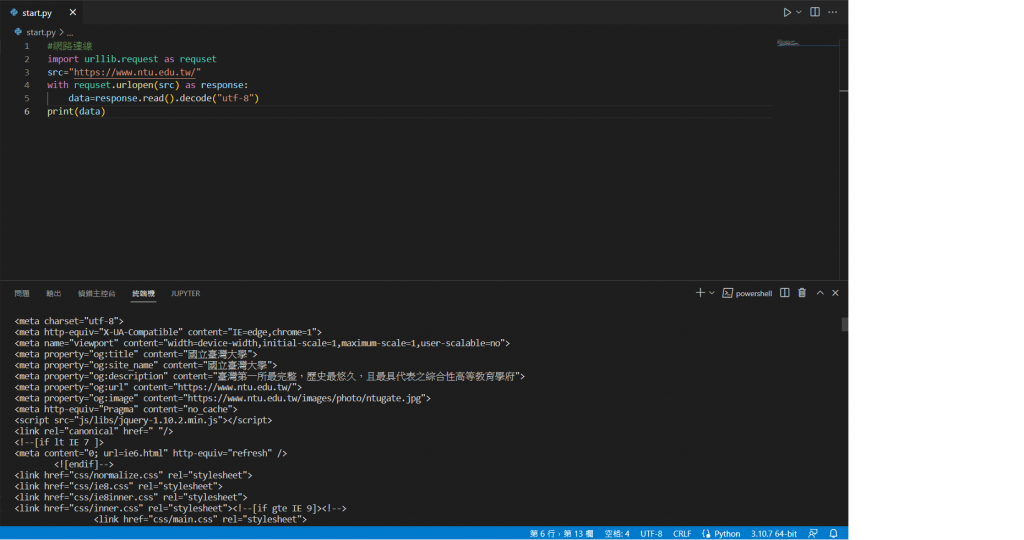
Task: Click the data=response.read() line
Action: (x=163, y=98)
